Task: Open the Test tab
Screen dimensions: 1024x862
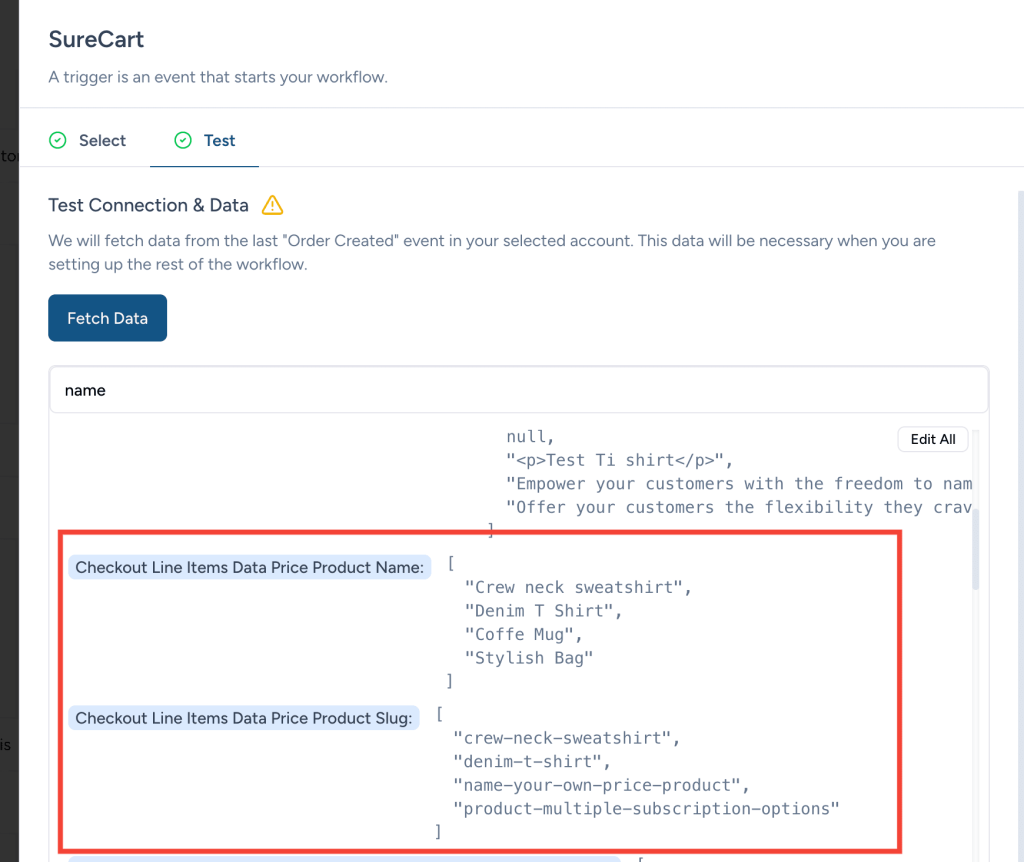Action: coord(219,141)
